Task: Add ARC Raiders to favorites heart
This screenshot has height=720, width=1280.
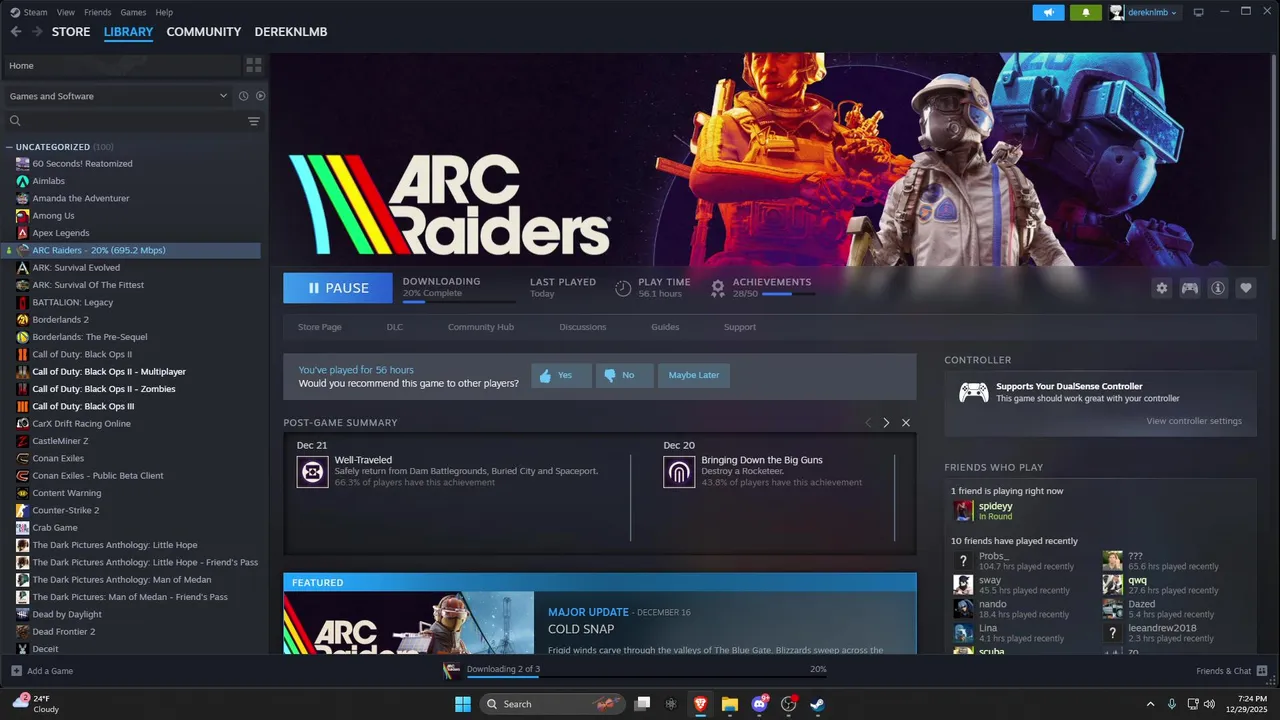Action: click(1246, 288)
